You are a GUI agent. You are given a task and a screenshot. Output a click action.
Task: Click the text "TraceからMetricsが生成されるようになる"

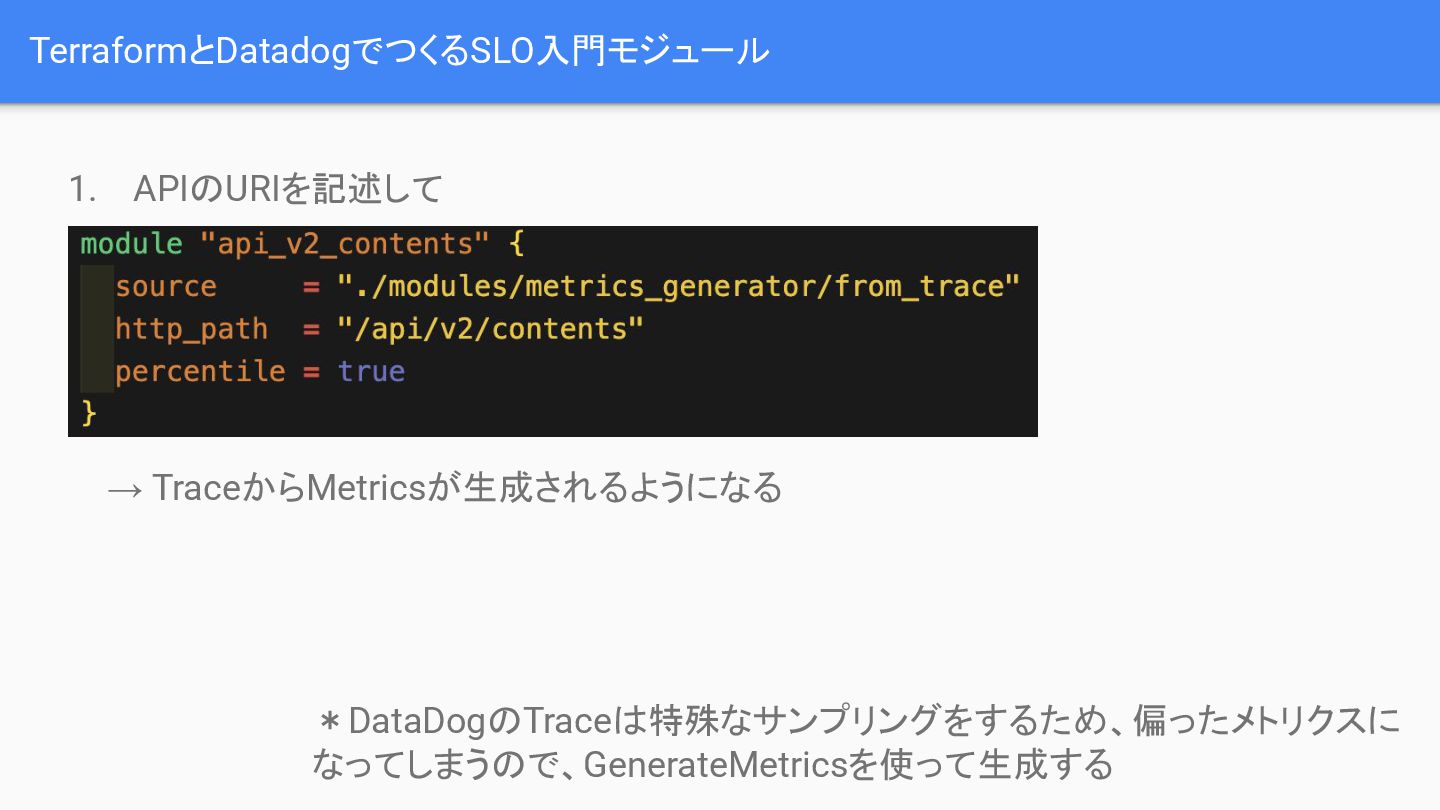(467, 489)
